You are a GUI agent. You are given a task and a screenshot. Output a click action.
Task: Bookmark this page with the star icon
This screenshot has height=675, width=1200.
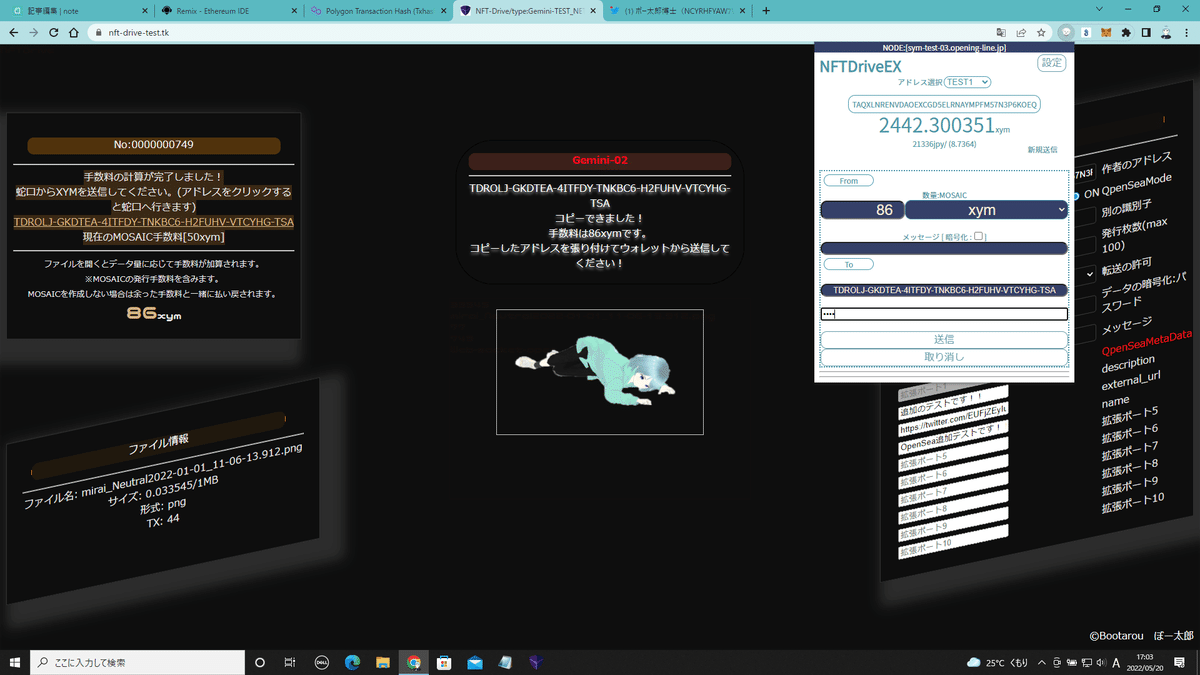point(1041,32)
